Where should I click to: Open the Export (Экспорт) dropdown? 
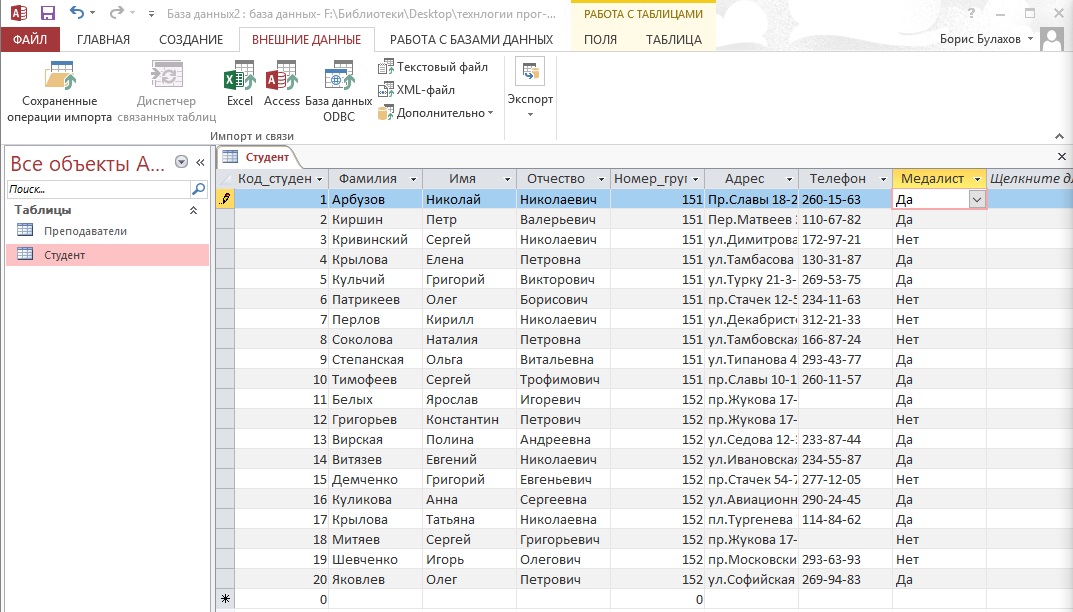(x=530, y=90)
